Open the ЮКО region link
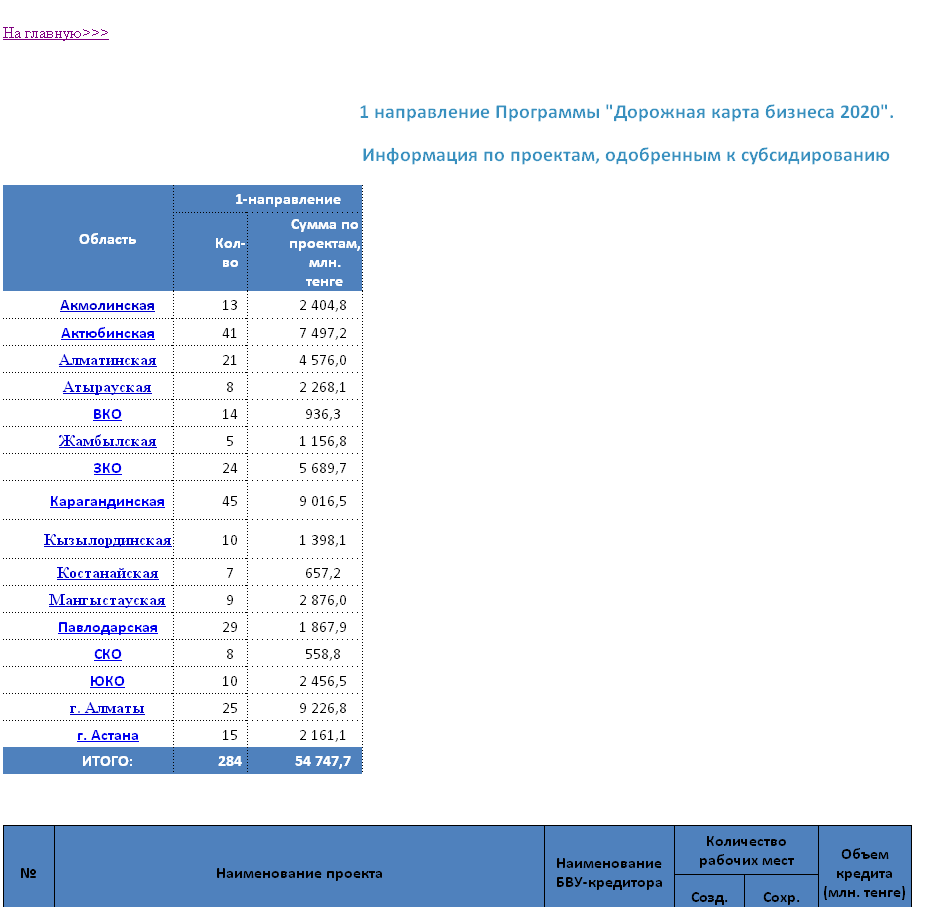 tap(107, 681)
